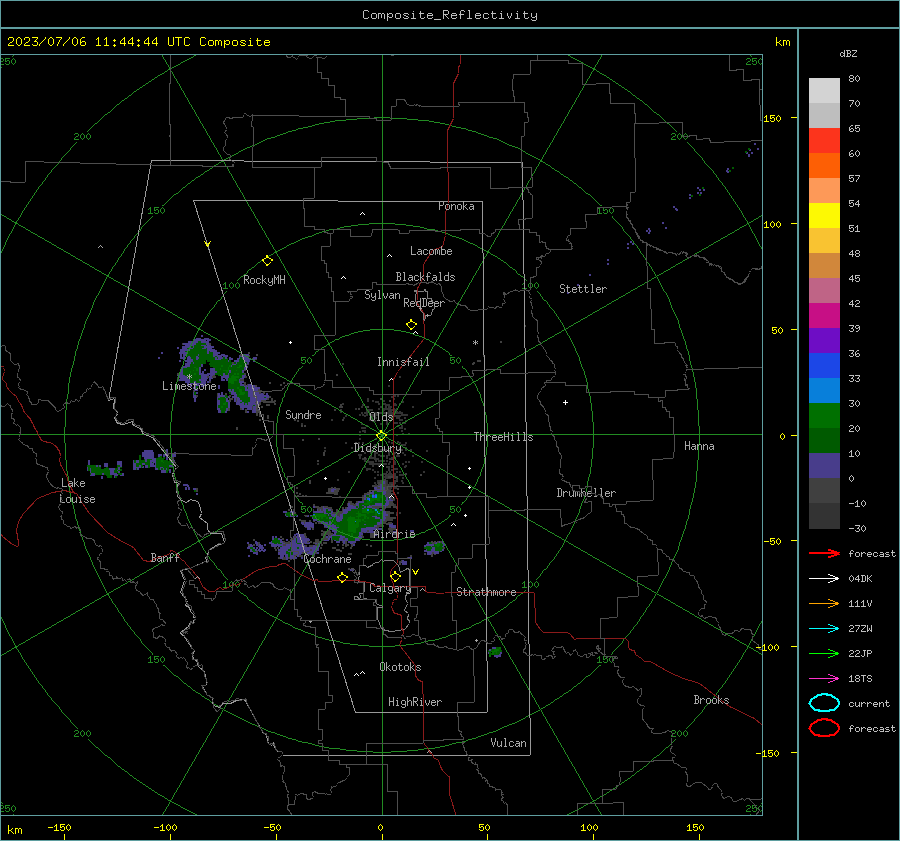Click the yellow diamond marker below RedDeer
The image size is (900, 841).
click(411, 325)
